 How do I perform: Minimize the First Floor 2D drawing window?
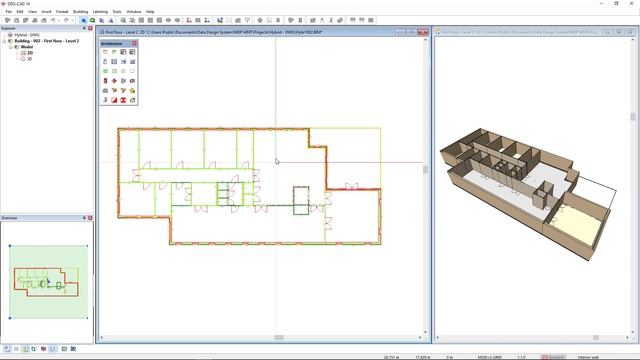coord(400,32)
